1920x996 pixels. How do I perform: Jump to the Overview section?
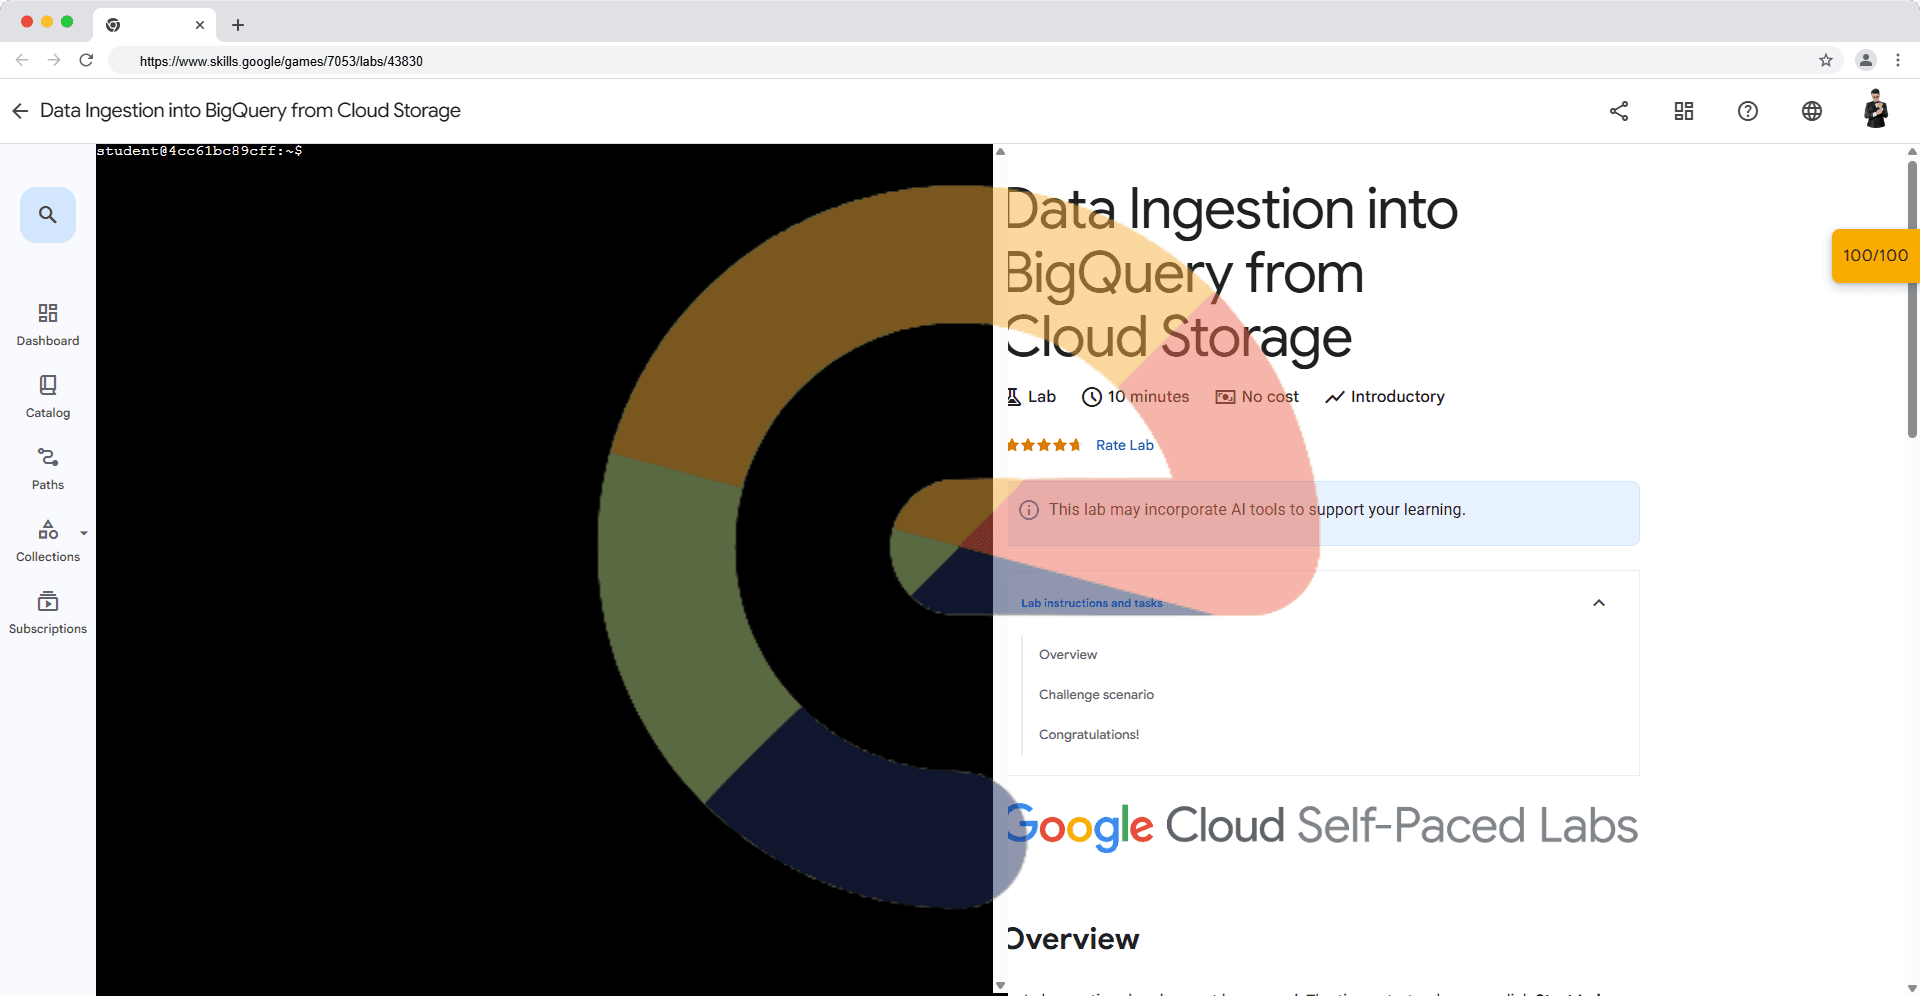click(x=1068, y=654)
